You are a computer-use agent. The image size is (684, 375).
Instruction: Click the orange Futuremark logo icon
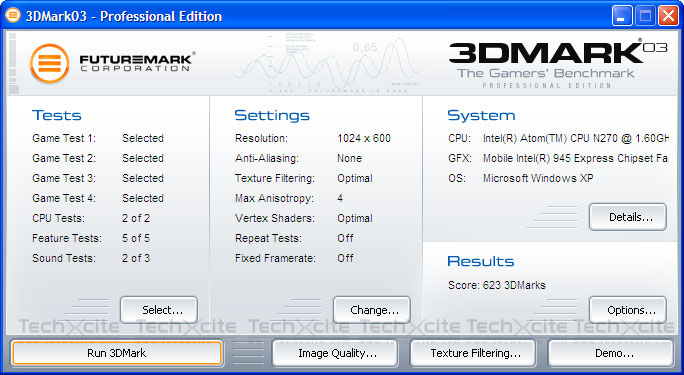click(50, 64)
